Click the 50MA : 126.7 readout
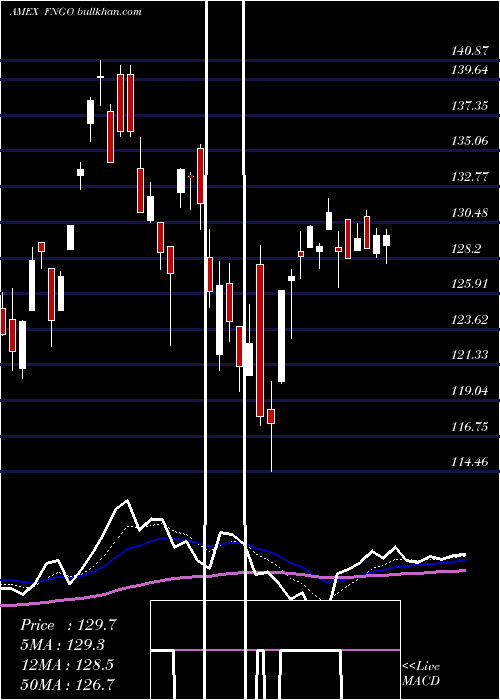Image resolution: width=500 pixels, height=700 pixels. (x=67, y=684)
